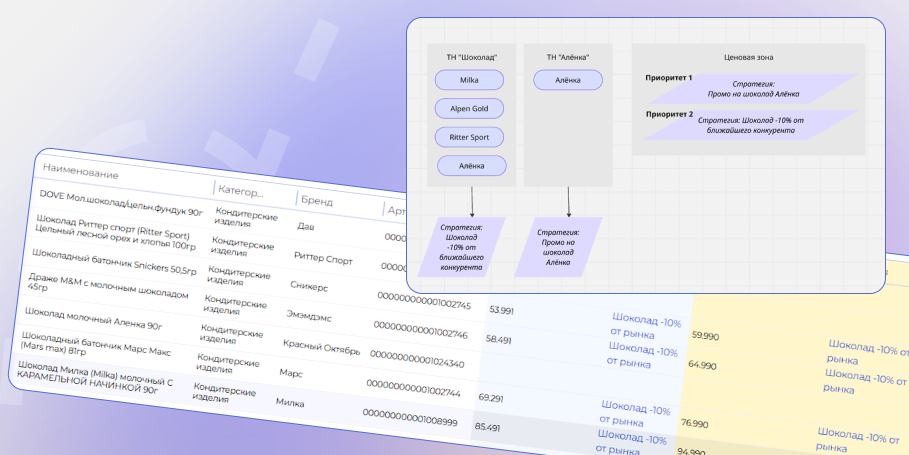Click Алёнка pill under ТН "Шоколад"
This screenshot has width=909, height=455.
coord(471,166)
